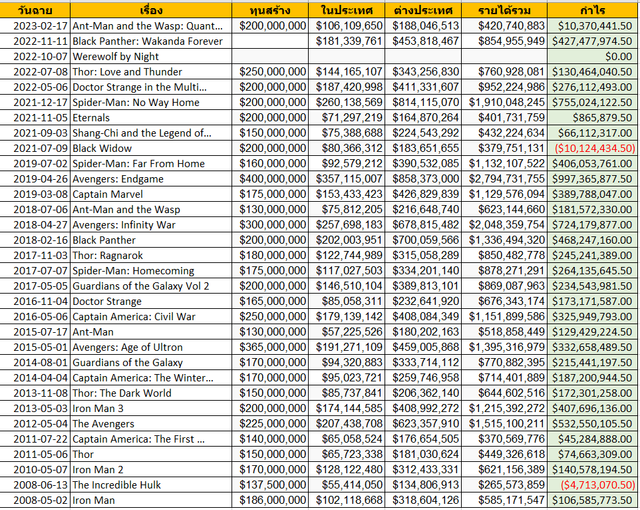The height and width of the screenshot is (510, 640).
Task: Click Captain Marvel domestic $153,433,423
Action: pos(347,194)
